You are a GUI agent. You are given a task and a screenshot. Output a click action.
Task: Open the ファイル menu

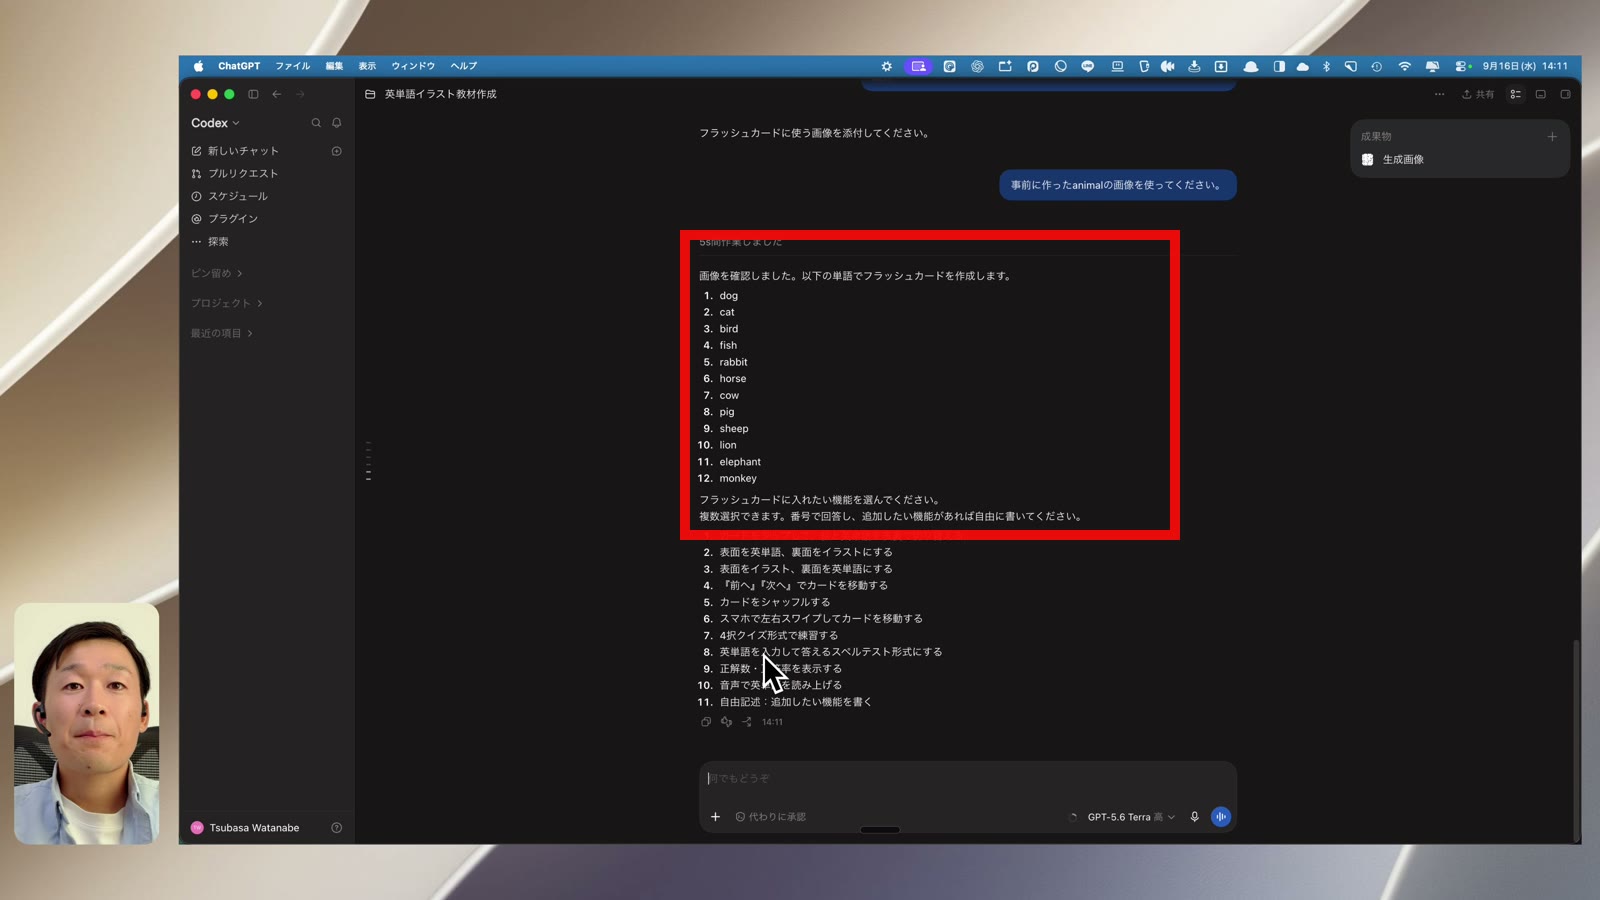[x=293, y=66]
